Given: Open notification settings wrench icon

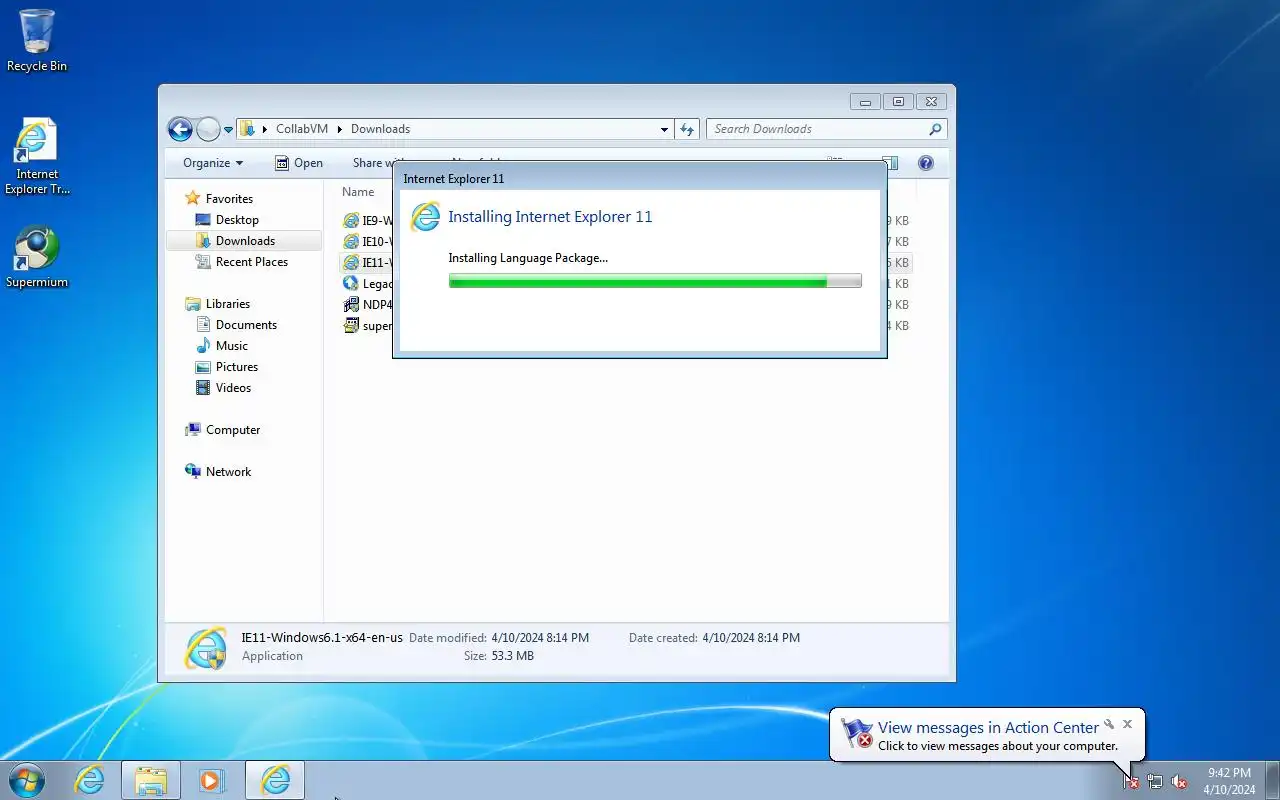Looking at the screenshot, I should 1108,724.
